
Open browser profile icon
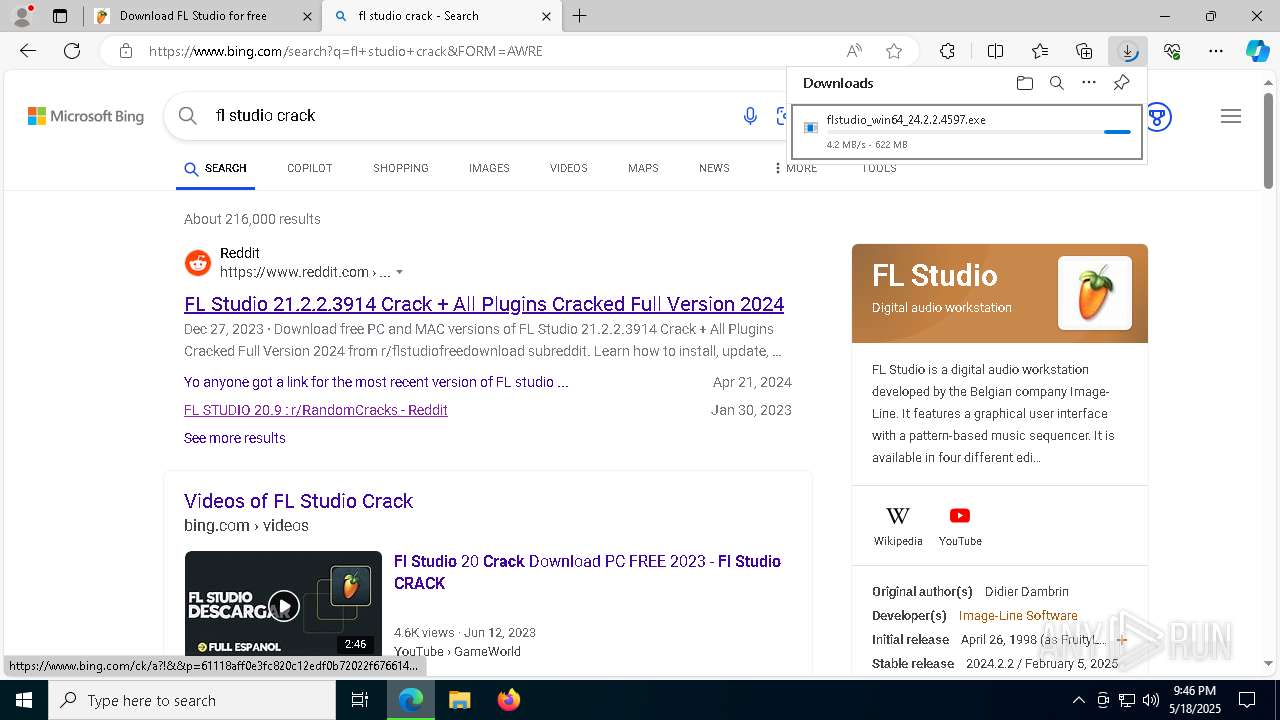pos(22,15)
